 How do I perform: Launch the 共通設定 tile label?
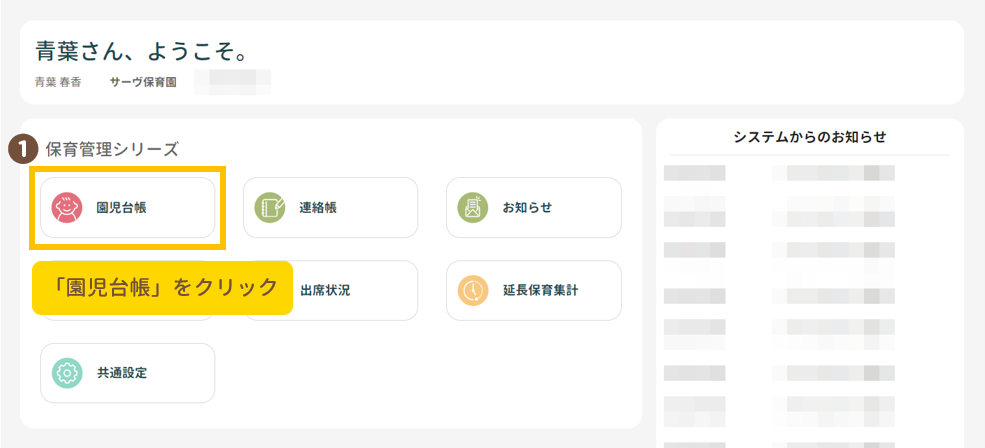pos(121,373)
